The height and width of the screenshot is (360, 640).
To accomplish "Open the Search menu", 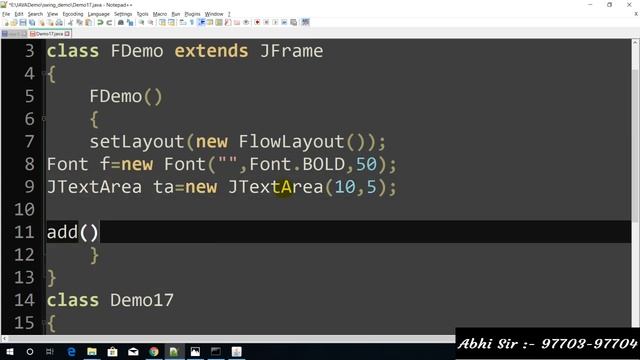I will point(35,14).
